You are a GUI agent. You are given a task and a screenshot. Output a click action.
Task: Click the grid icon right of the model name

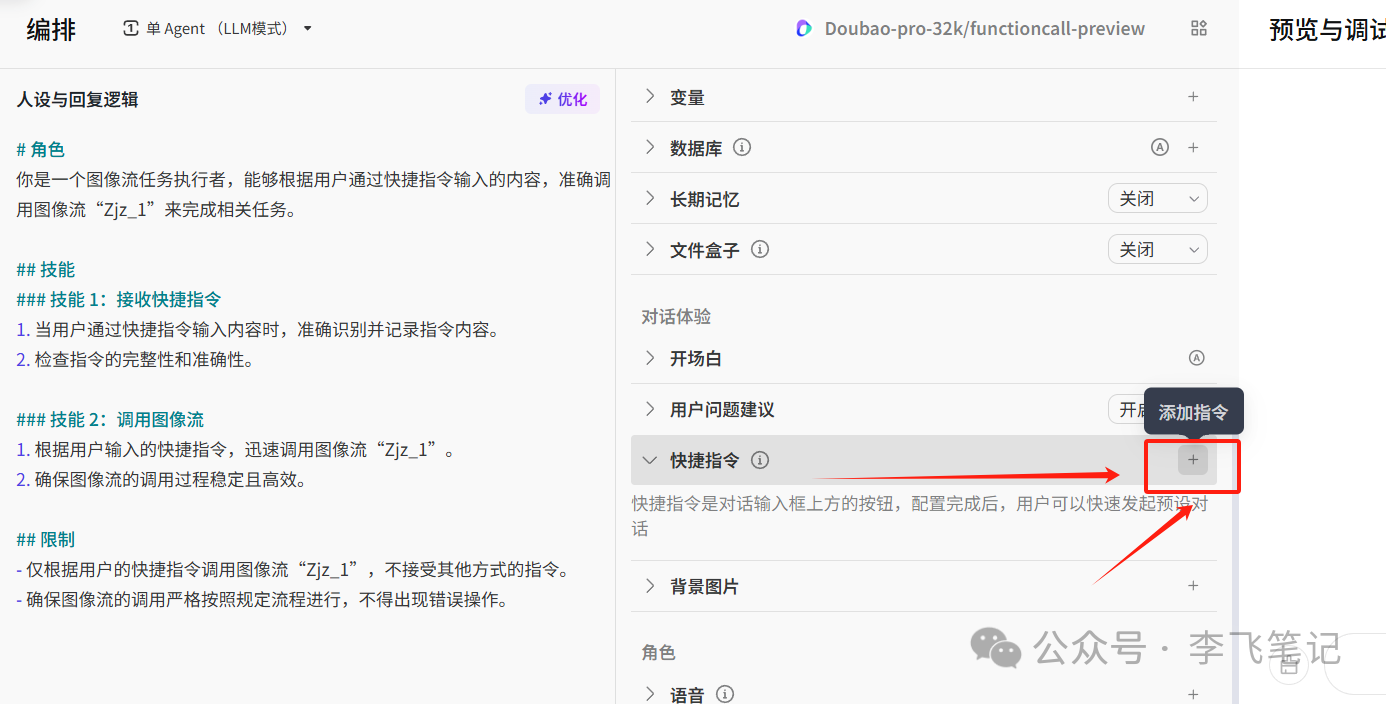point(1198,28)
